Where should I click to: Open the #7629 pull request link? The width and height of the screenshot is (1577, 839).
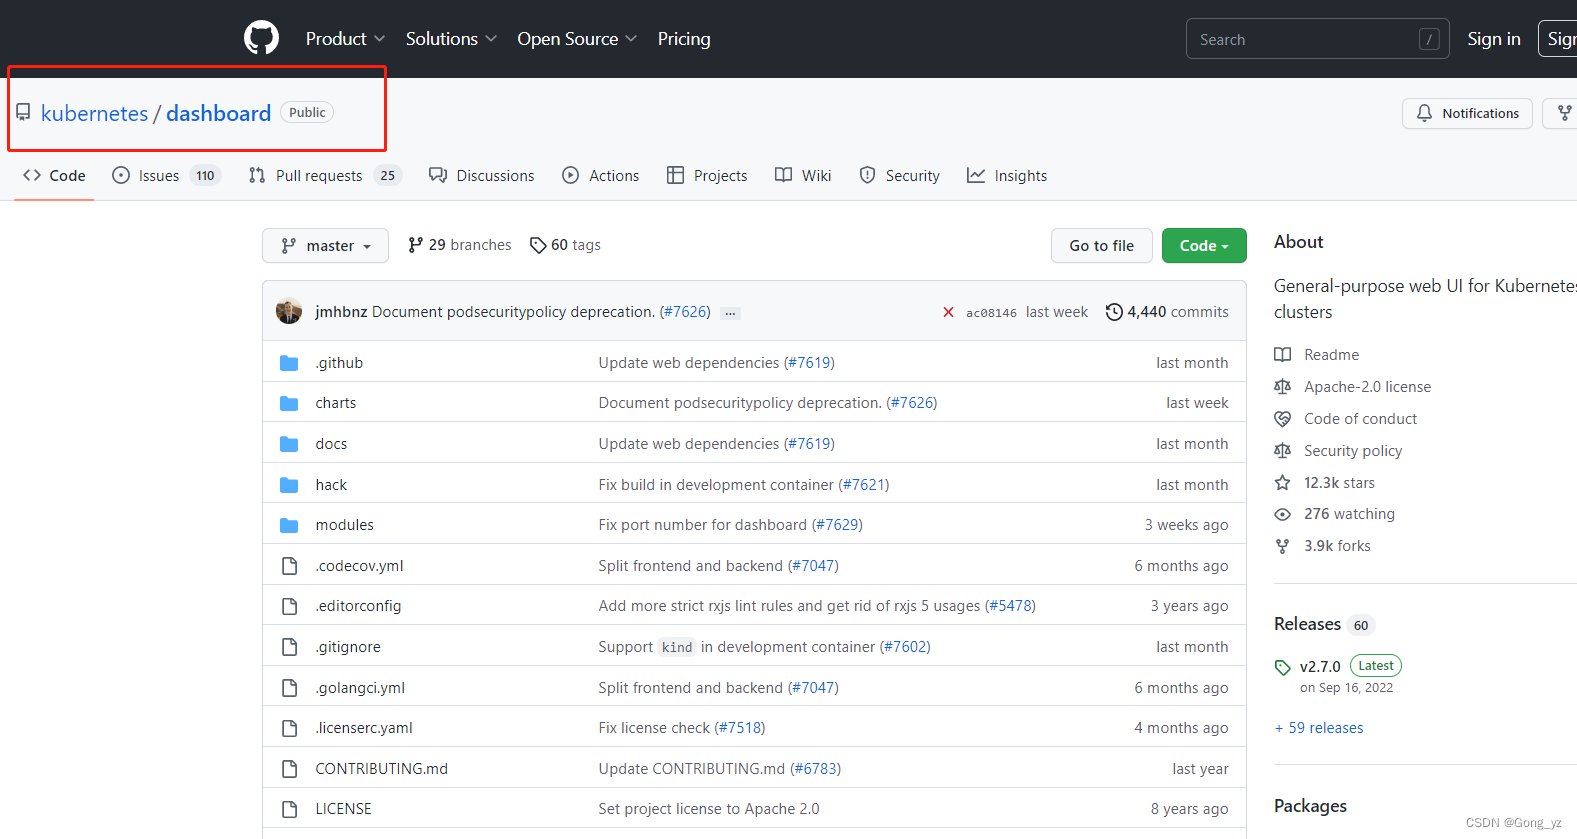[837, 525]
